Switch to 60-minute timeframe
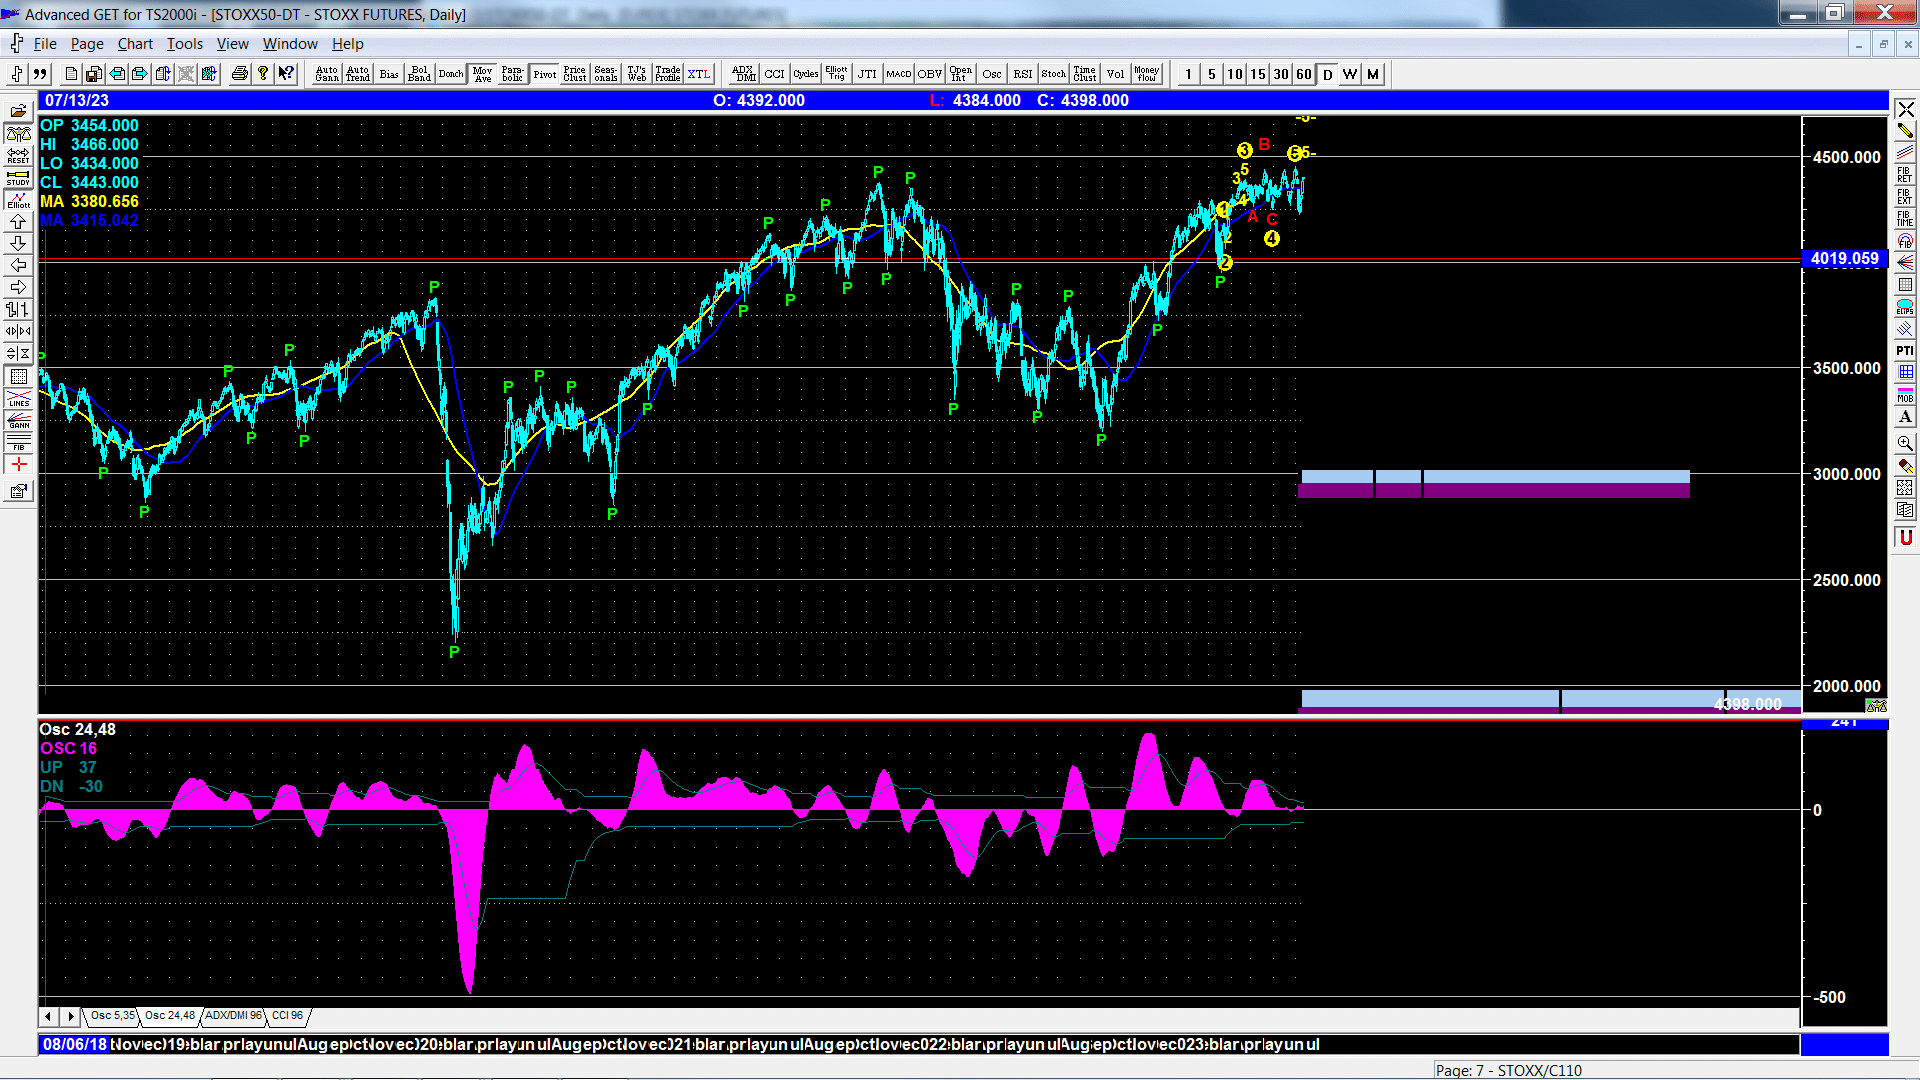The width and height of the screenshot is (1920, 1080). (x=1304, y=74)
